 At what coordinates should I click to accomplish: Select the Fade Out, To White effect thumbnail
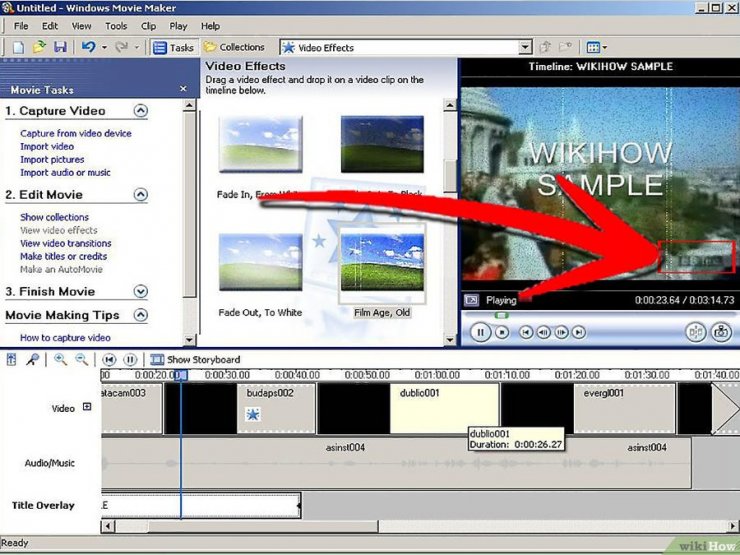[x=260, y=262]
